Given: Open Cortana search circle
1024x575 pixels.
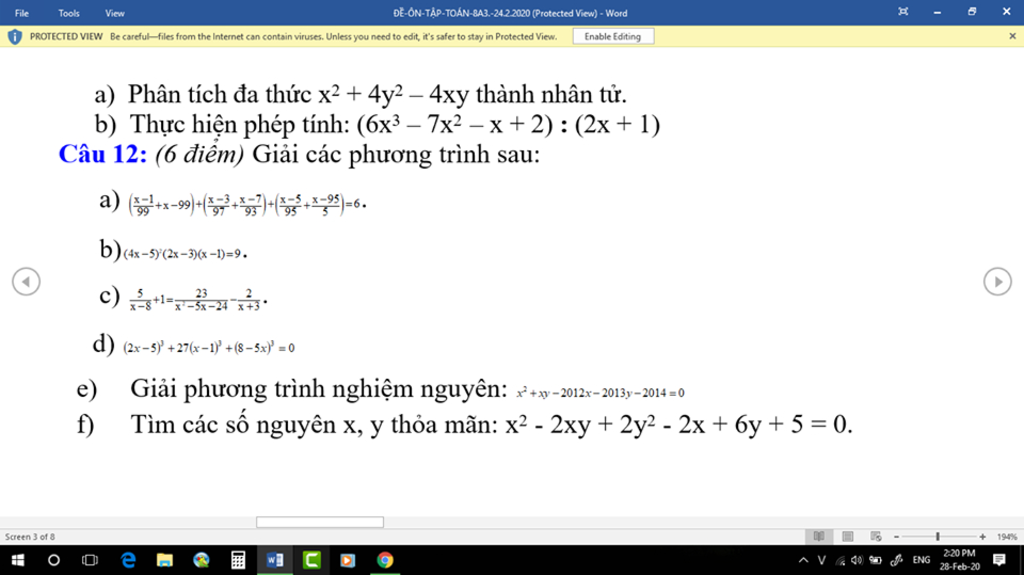Looking at the screenshot, I should (x=54, y=560).
